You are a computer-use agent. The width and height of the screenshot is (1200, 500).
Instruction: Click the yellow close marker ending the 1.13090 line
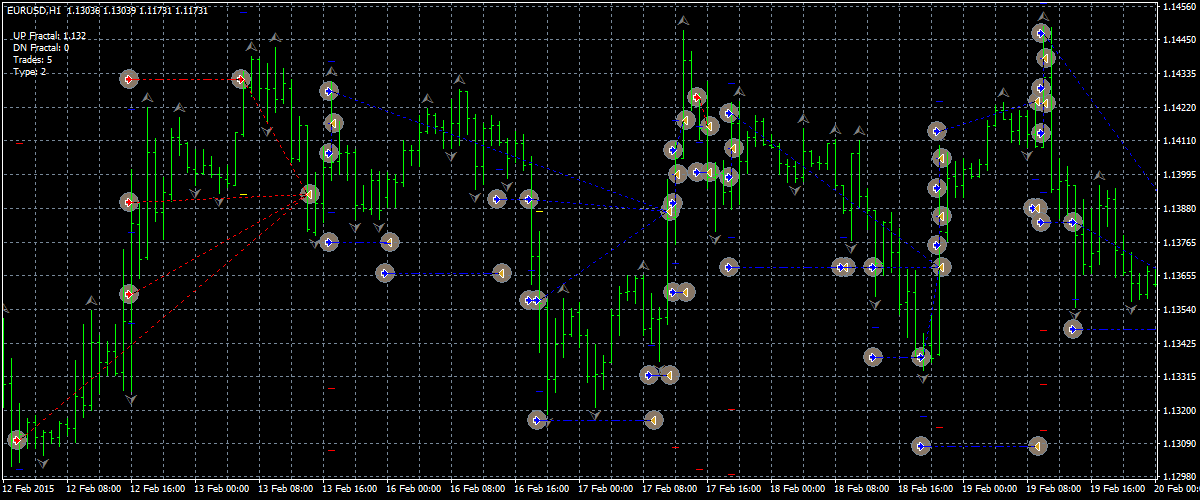[1038, 446]
